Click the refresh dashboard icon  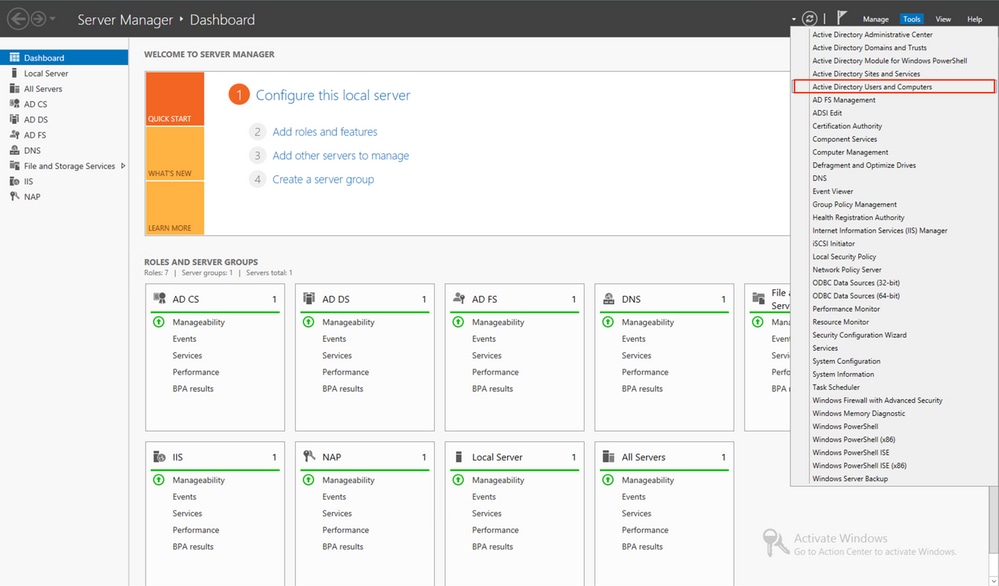[809, 19]
